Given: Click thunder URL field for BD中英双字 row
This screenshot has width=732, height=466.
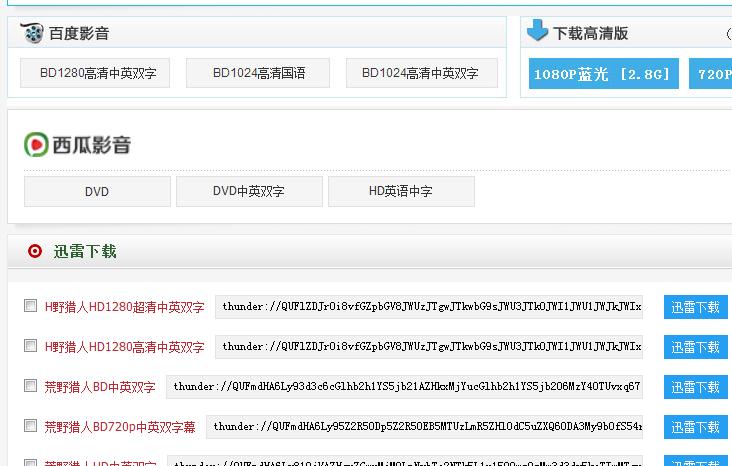Looking at the screenshot, I should pos(404,387).
